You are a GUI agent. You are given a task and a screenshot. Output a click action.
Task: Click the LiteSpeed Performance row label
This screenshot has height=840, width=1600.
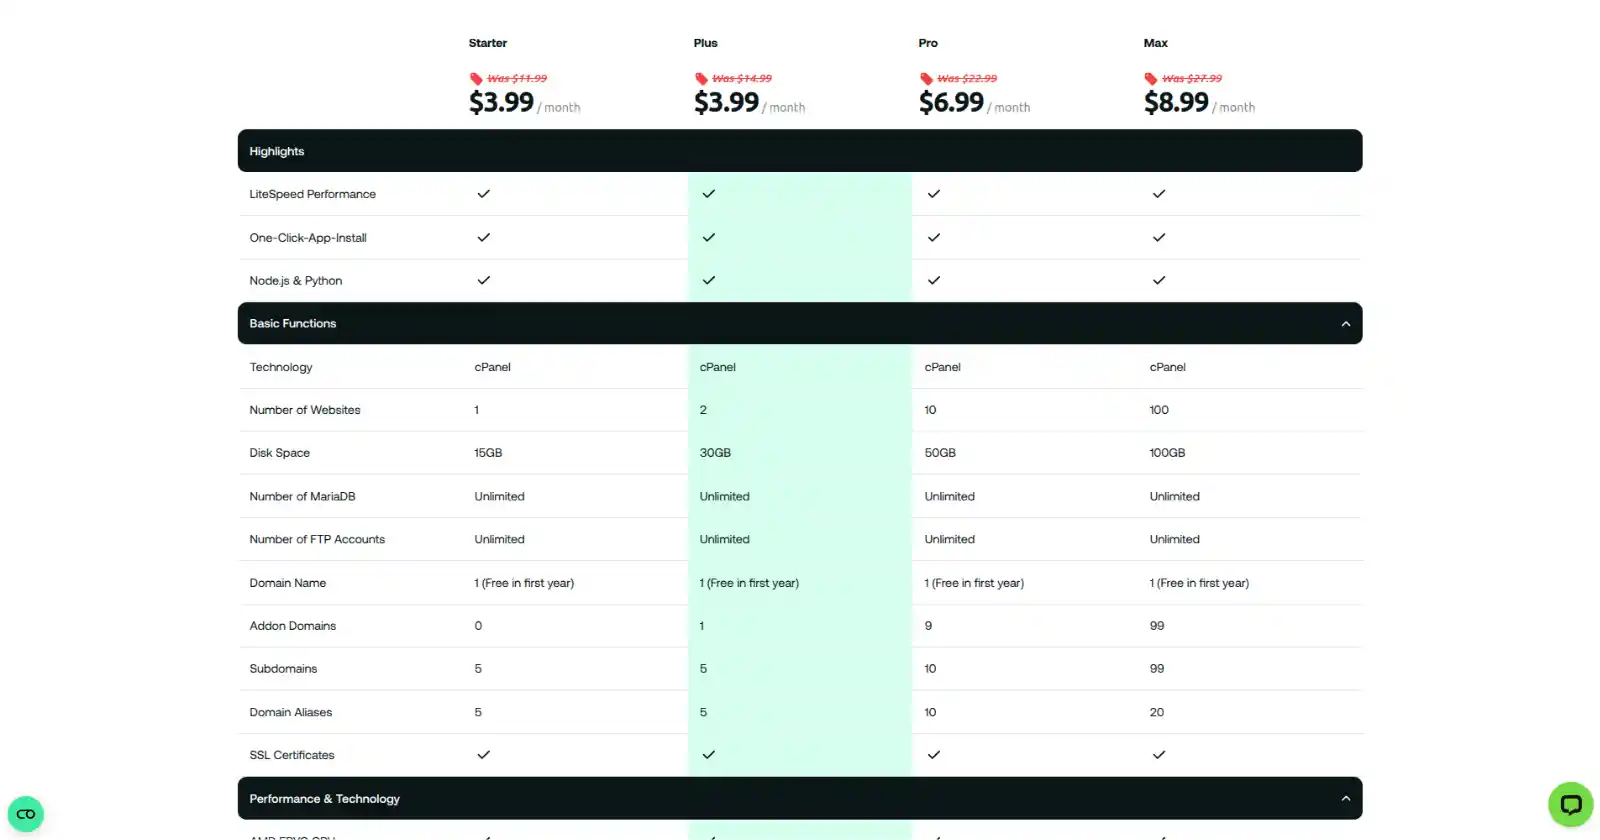[x=313, y=194]
